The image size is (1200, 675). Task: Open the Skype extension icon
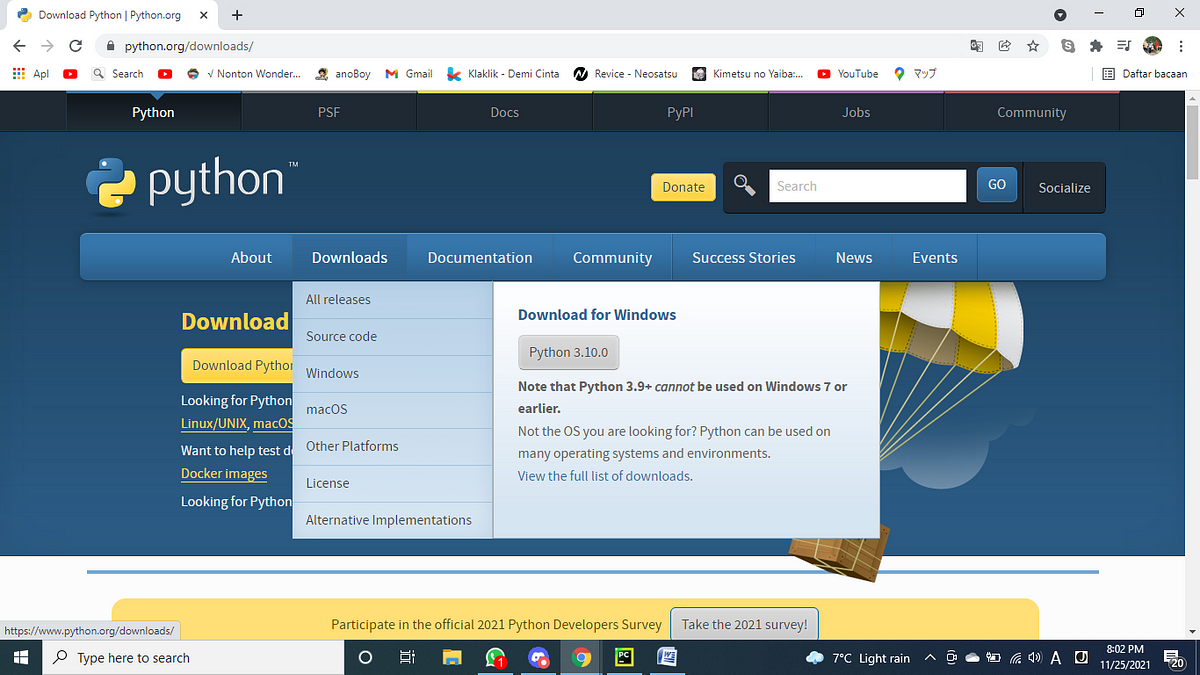pyautogui.click(x=1068, y=46)
